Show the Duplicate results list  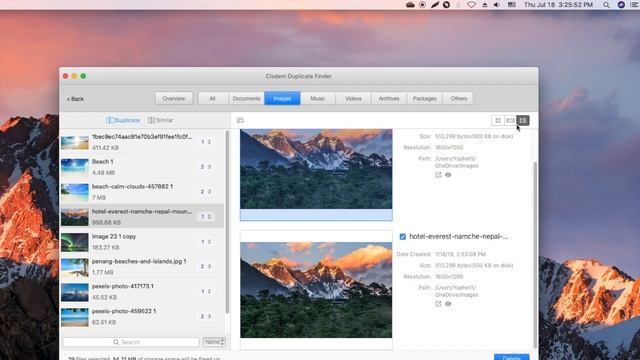(123, 120)
